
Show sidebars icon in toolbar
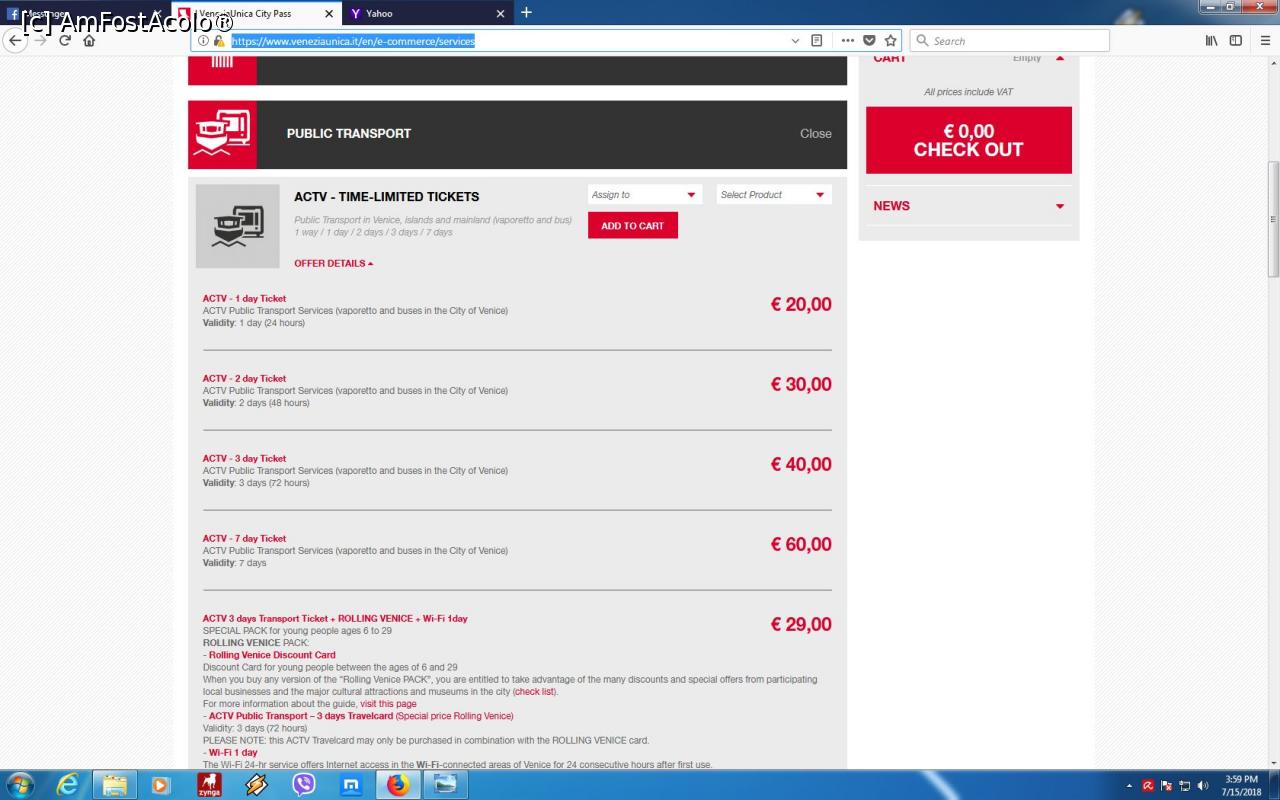click(x=1236, y=41)
